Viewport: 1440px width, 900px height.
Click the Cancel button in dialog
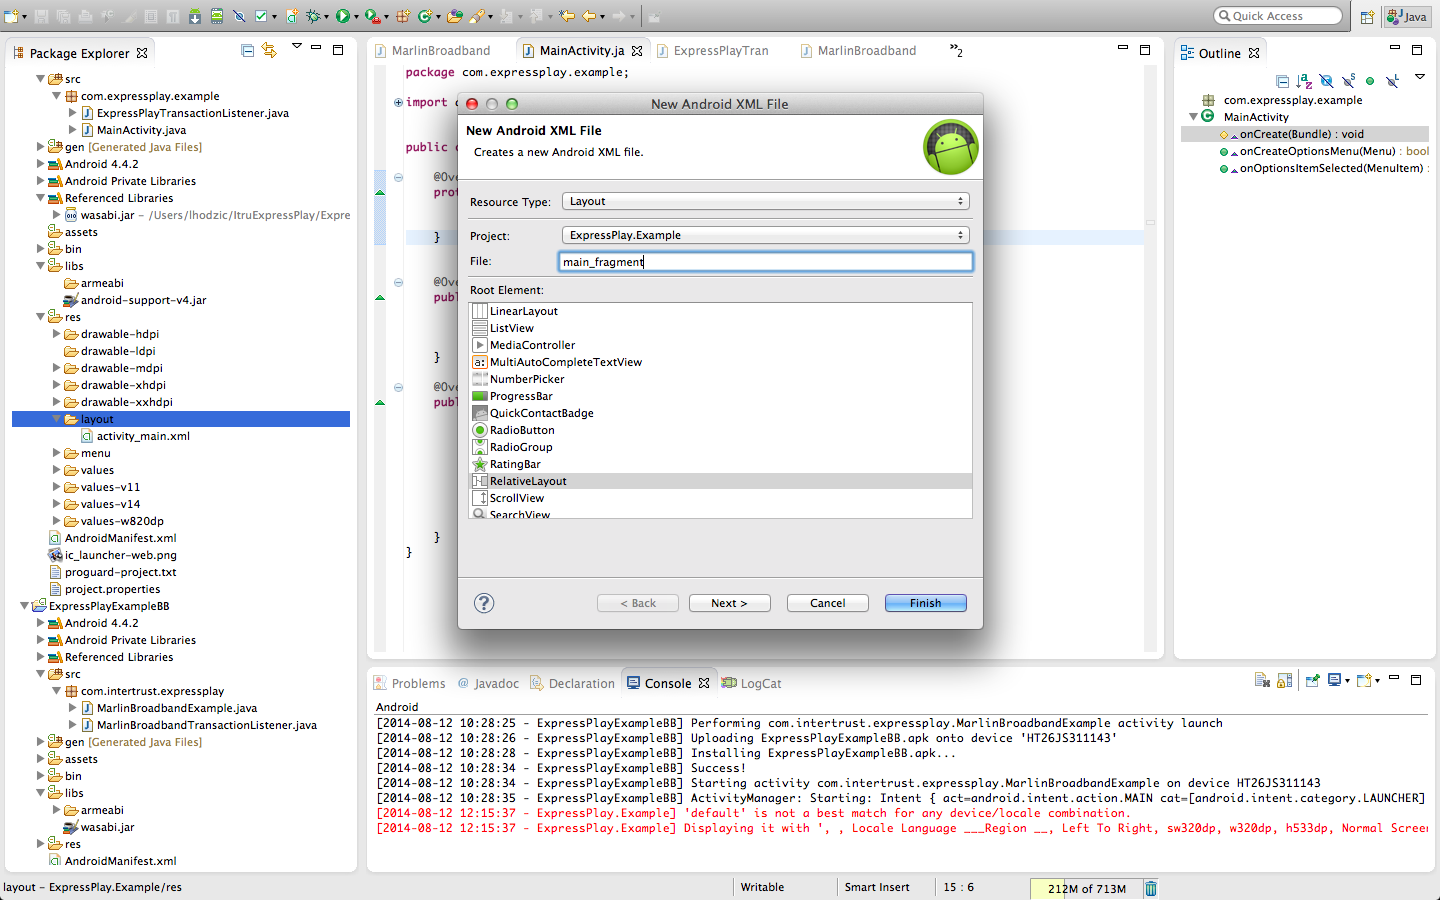click(x=827, y=603)
